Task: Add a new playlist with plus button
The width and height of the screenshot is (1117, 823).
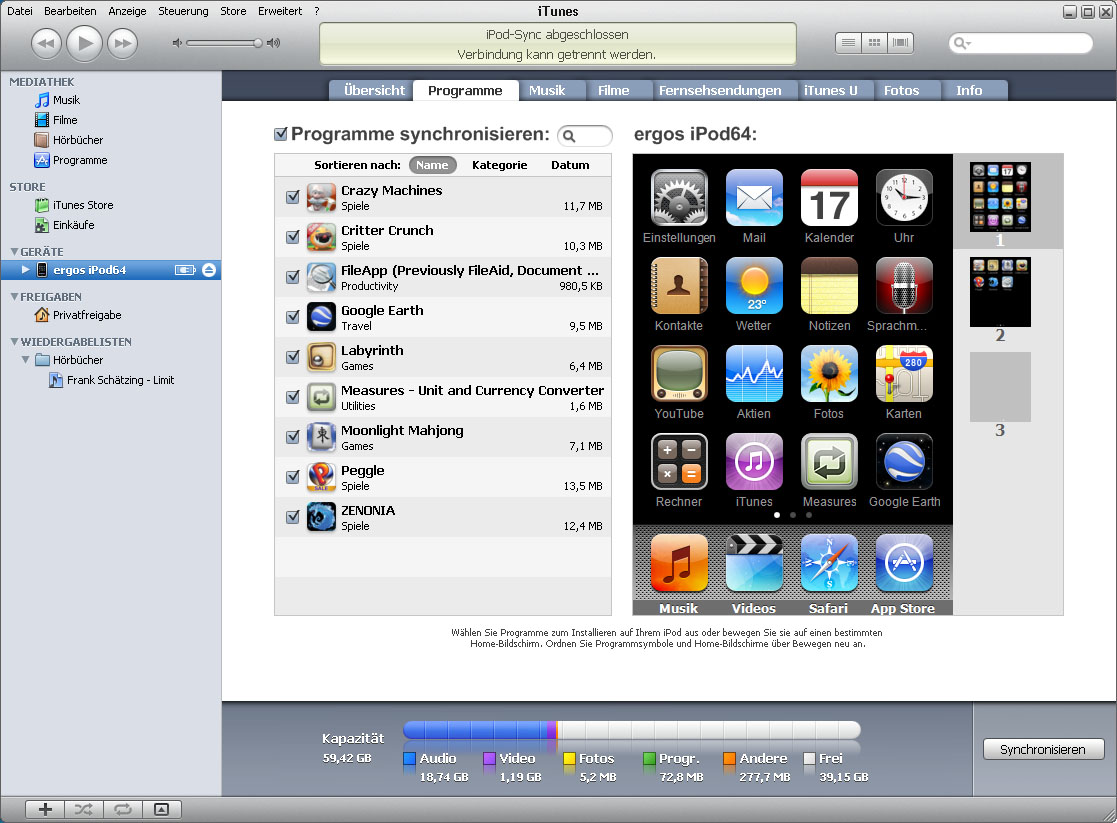Action: 45,809
